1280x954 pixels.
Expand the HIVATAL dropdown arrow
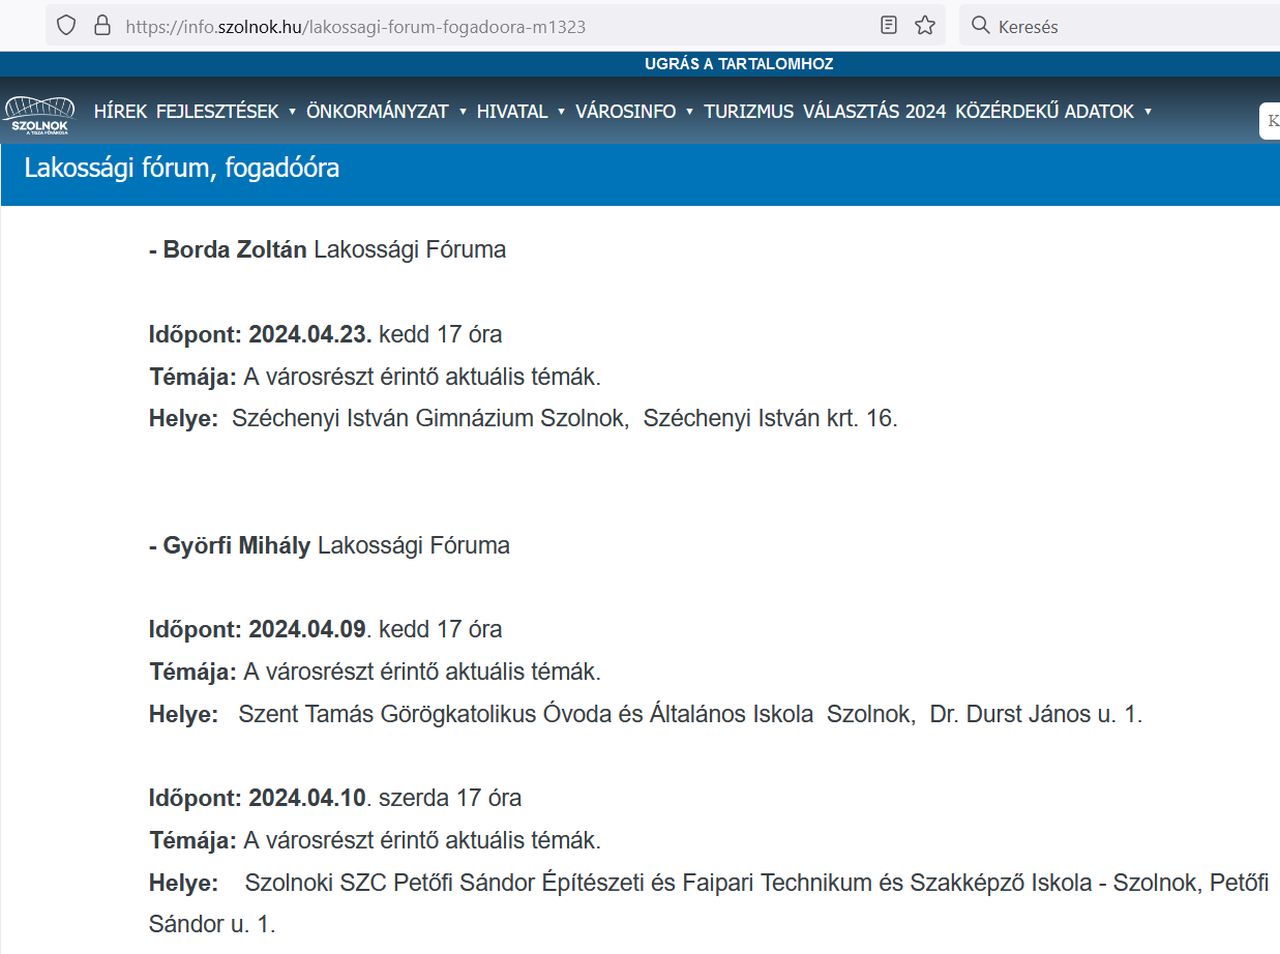coord(561,112)
